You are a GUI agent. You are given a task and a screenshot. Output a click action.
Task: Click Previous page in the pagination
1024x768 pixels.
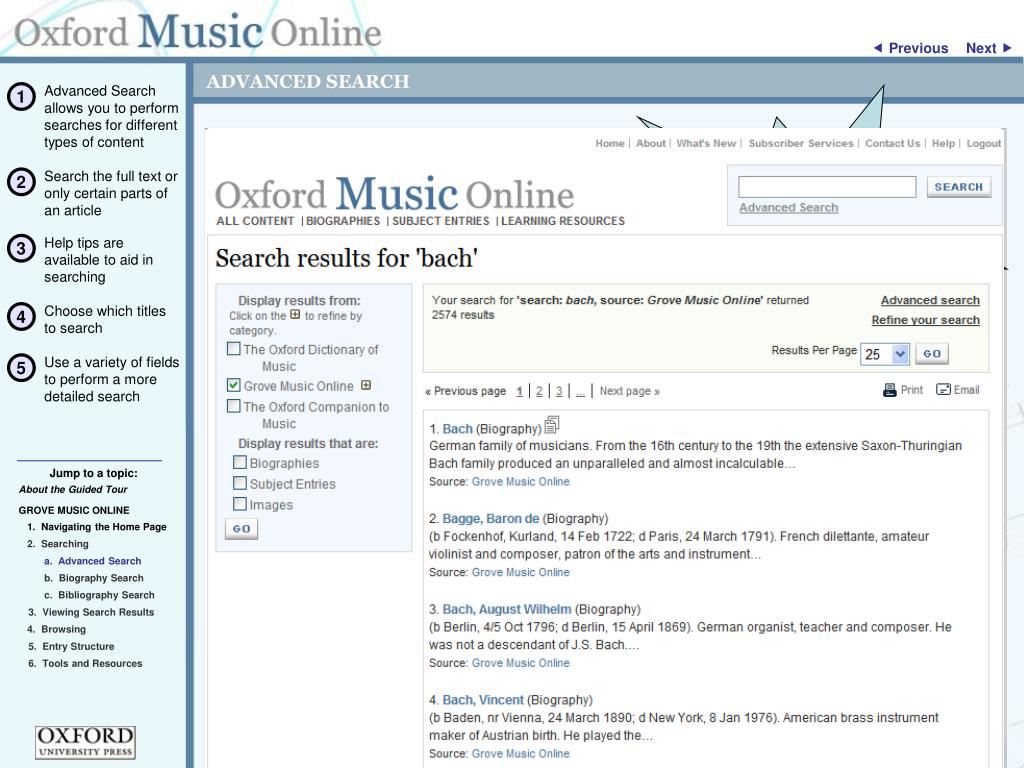click(x=466, y=391)
